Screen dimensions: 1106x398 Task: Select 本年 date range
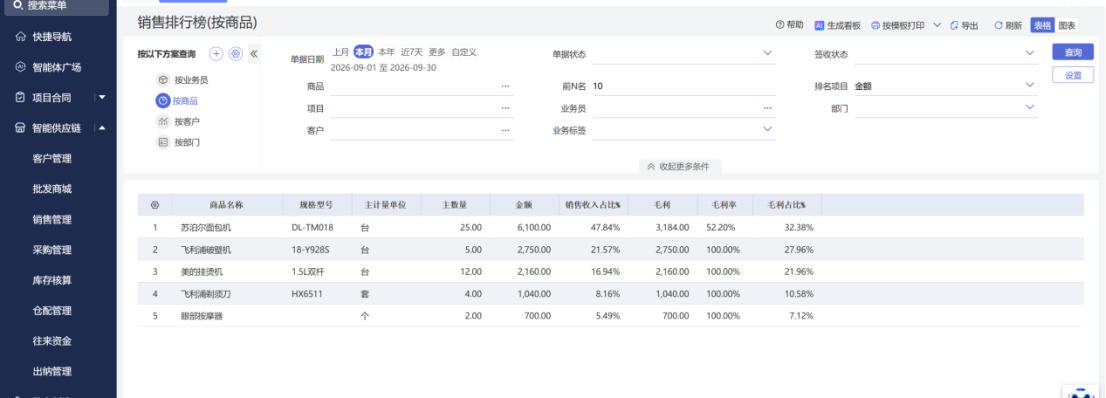[x=387, y=52]
